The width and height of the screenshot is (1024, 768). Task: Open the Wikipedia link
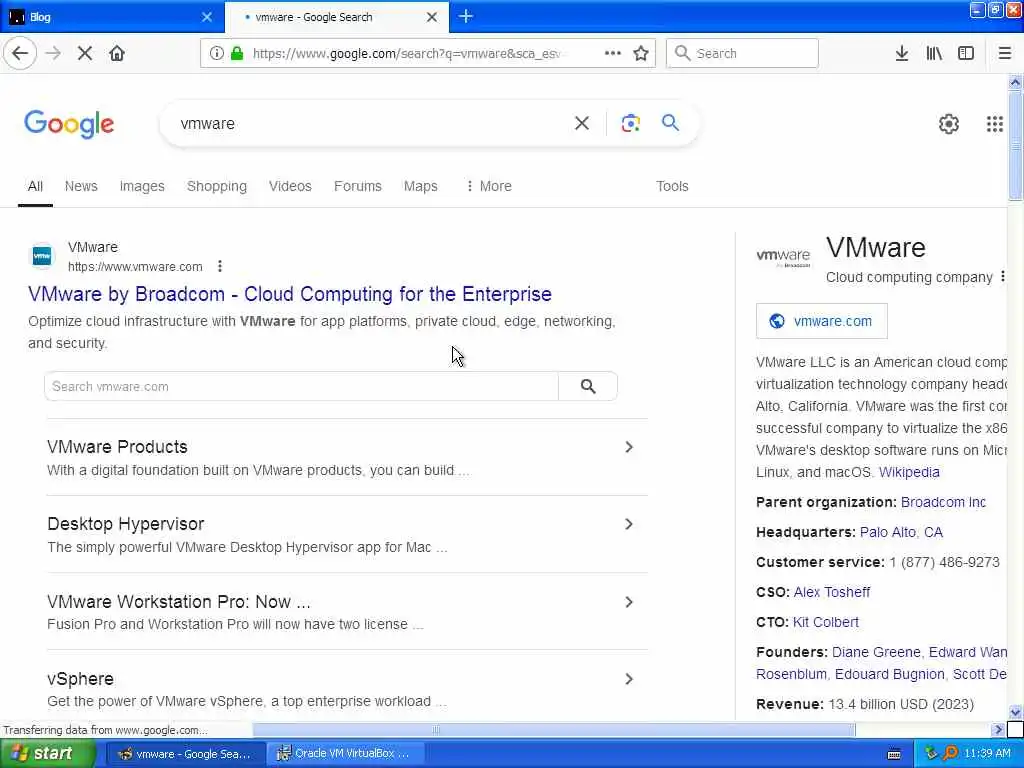tap(909, 472)
